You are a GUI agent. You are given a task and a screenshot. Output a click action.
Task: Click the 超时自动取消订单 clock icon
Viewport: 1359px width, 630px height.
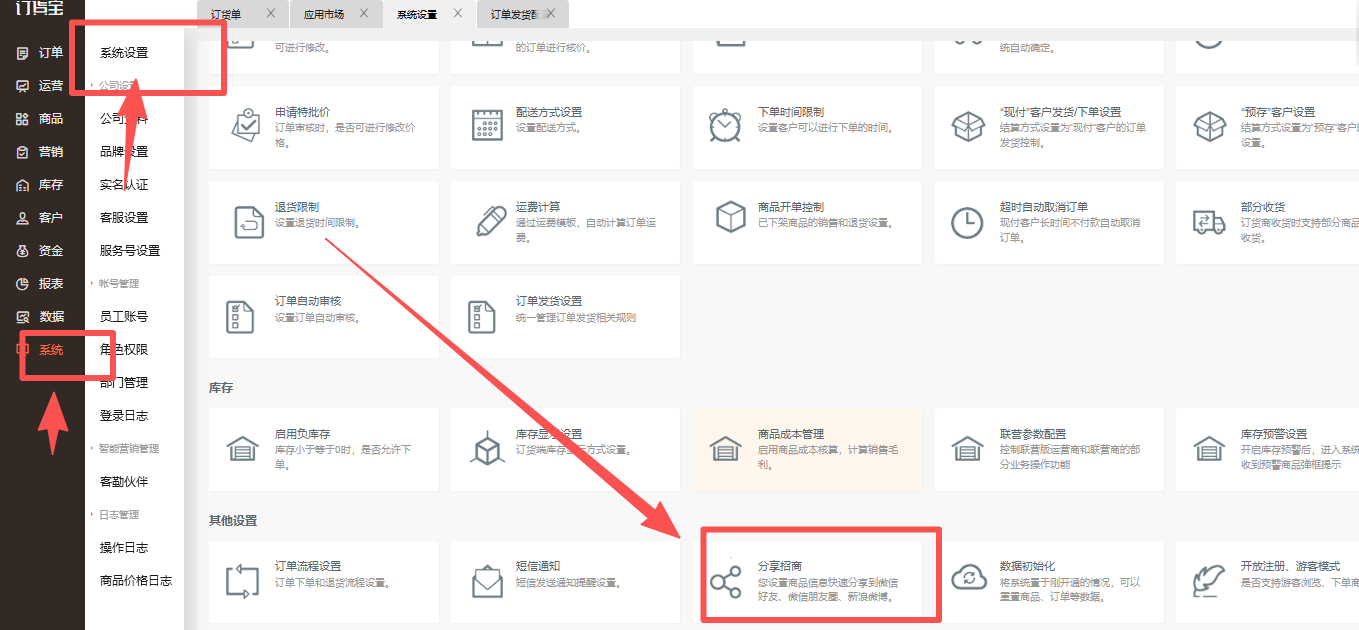pos(967,222)
